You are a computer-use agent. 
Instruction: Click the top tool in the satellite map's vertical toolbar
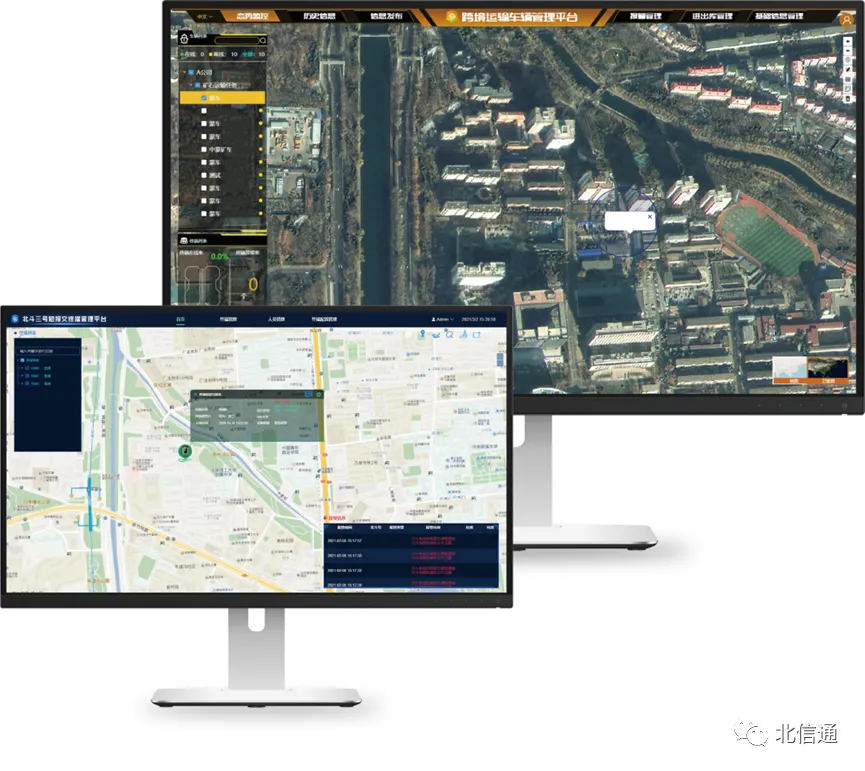coord(848,32)
